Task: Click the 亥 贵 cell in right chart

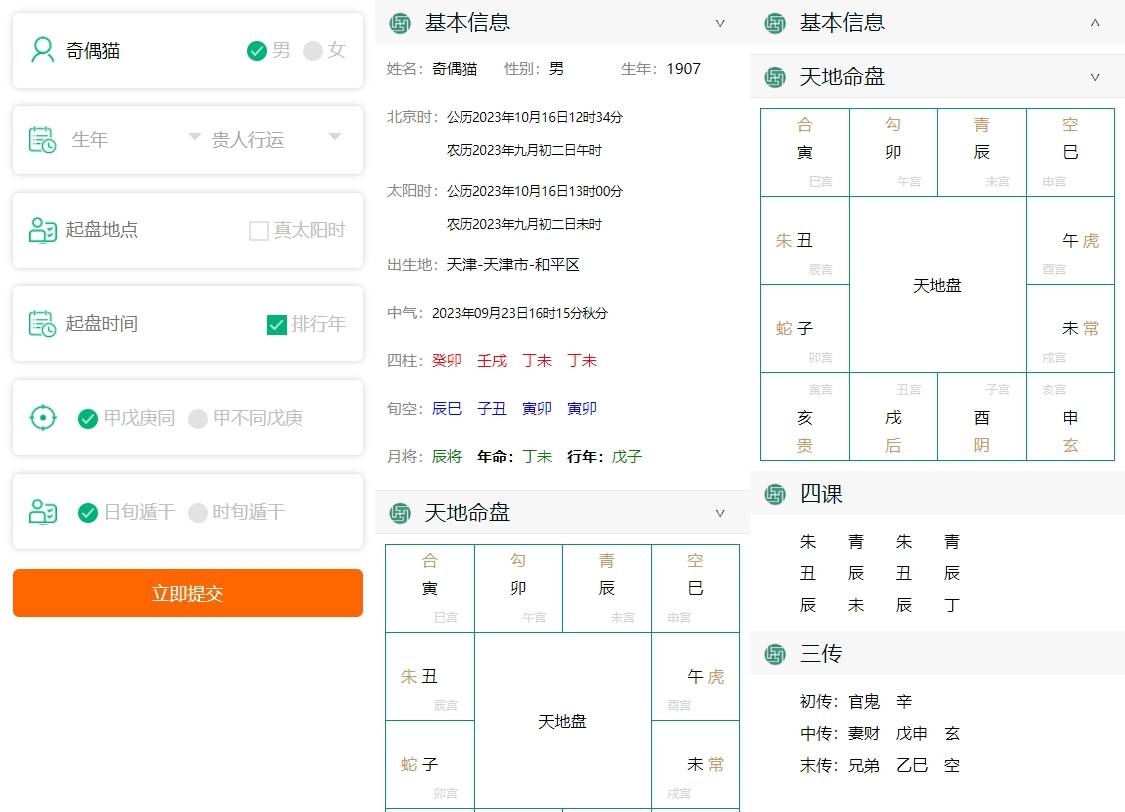Action: (x=805, y=417)
